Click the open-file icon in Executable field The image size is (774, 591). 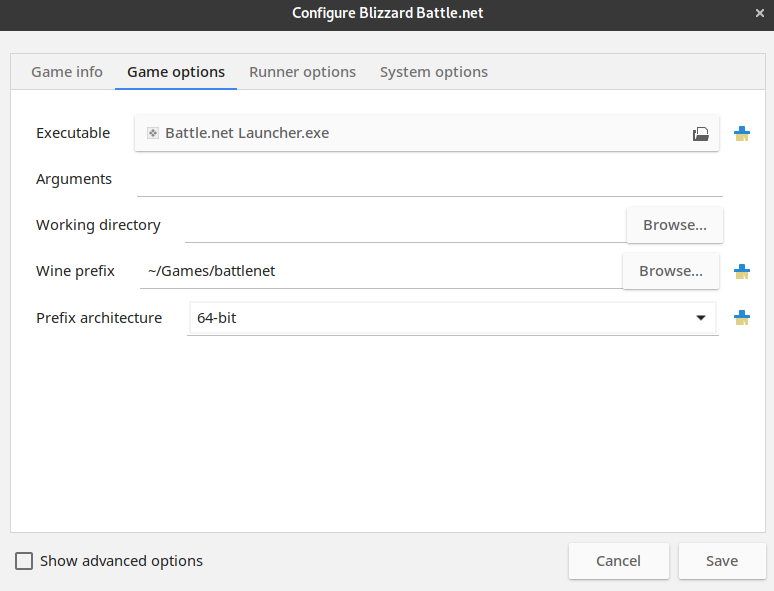(700, 133)
